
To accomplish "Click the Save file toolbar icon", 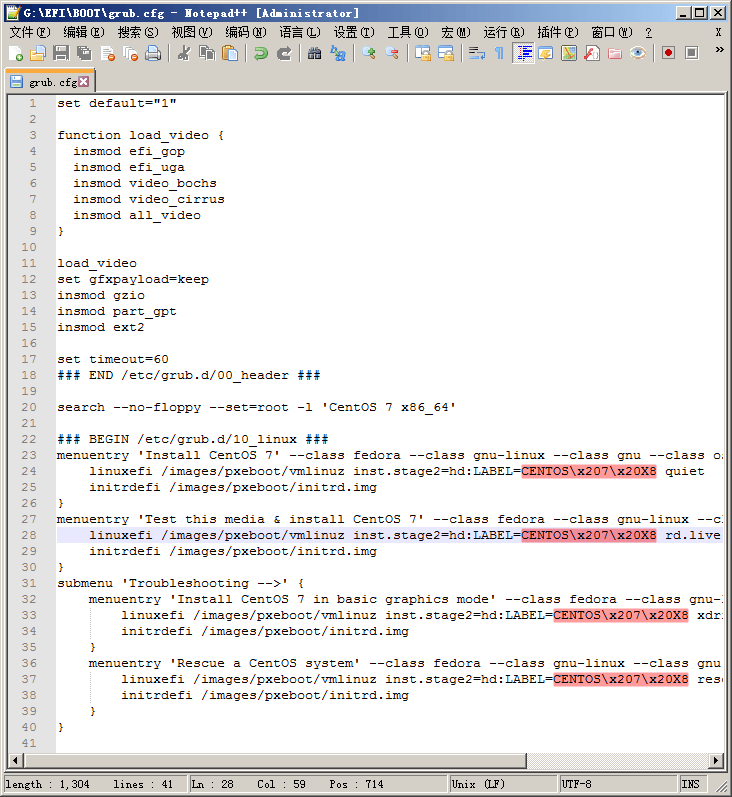I will 60,53.
